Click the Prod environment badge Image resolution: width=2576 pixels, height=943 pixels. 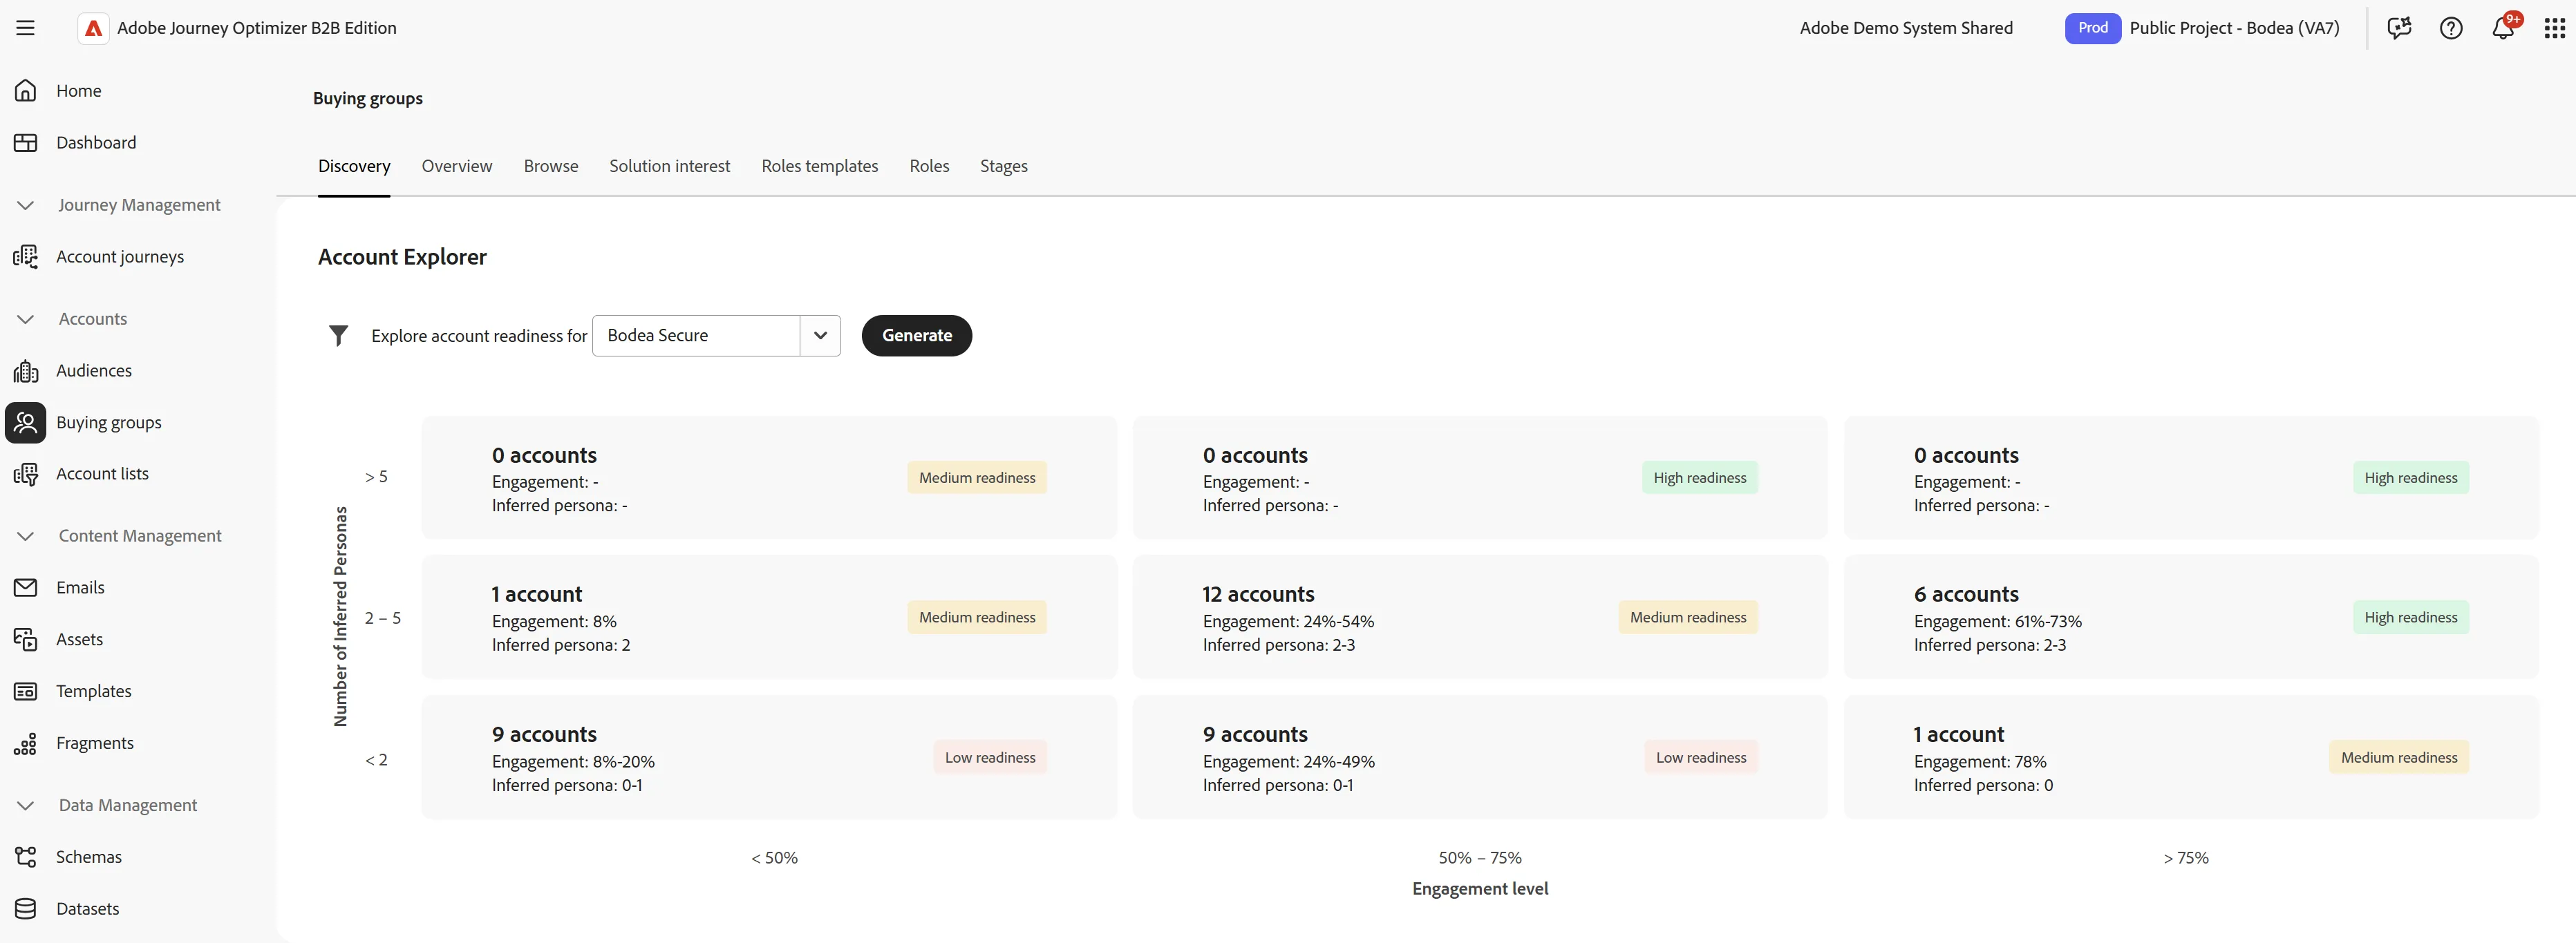click(2092, 28)
